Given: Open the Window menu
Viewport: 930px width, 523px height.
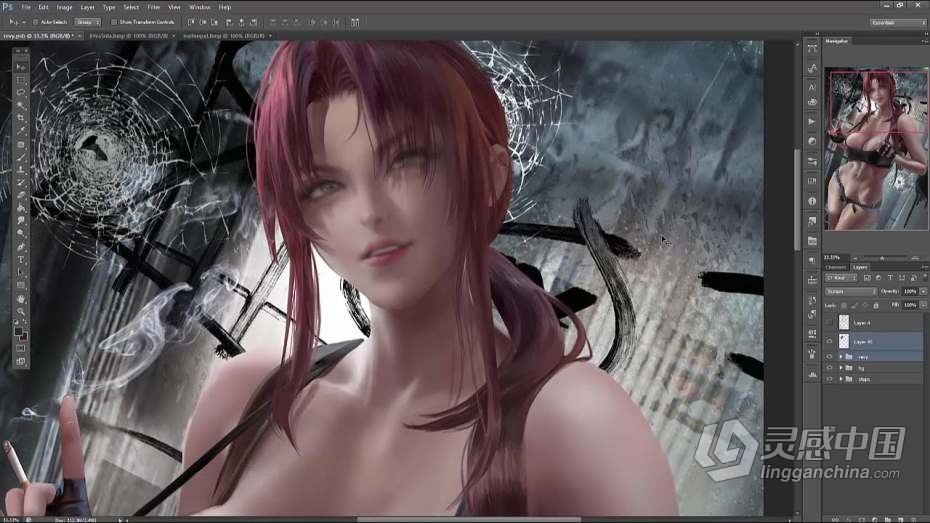Looking at the screenshot, I should pyautogui.click(x=199, y=7).
